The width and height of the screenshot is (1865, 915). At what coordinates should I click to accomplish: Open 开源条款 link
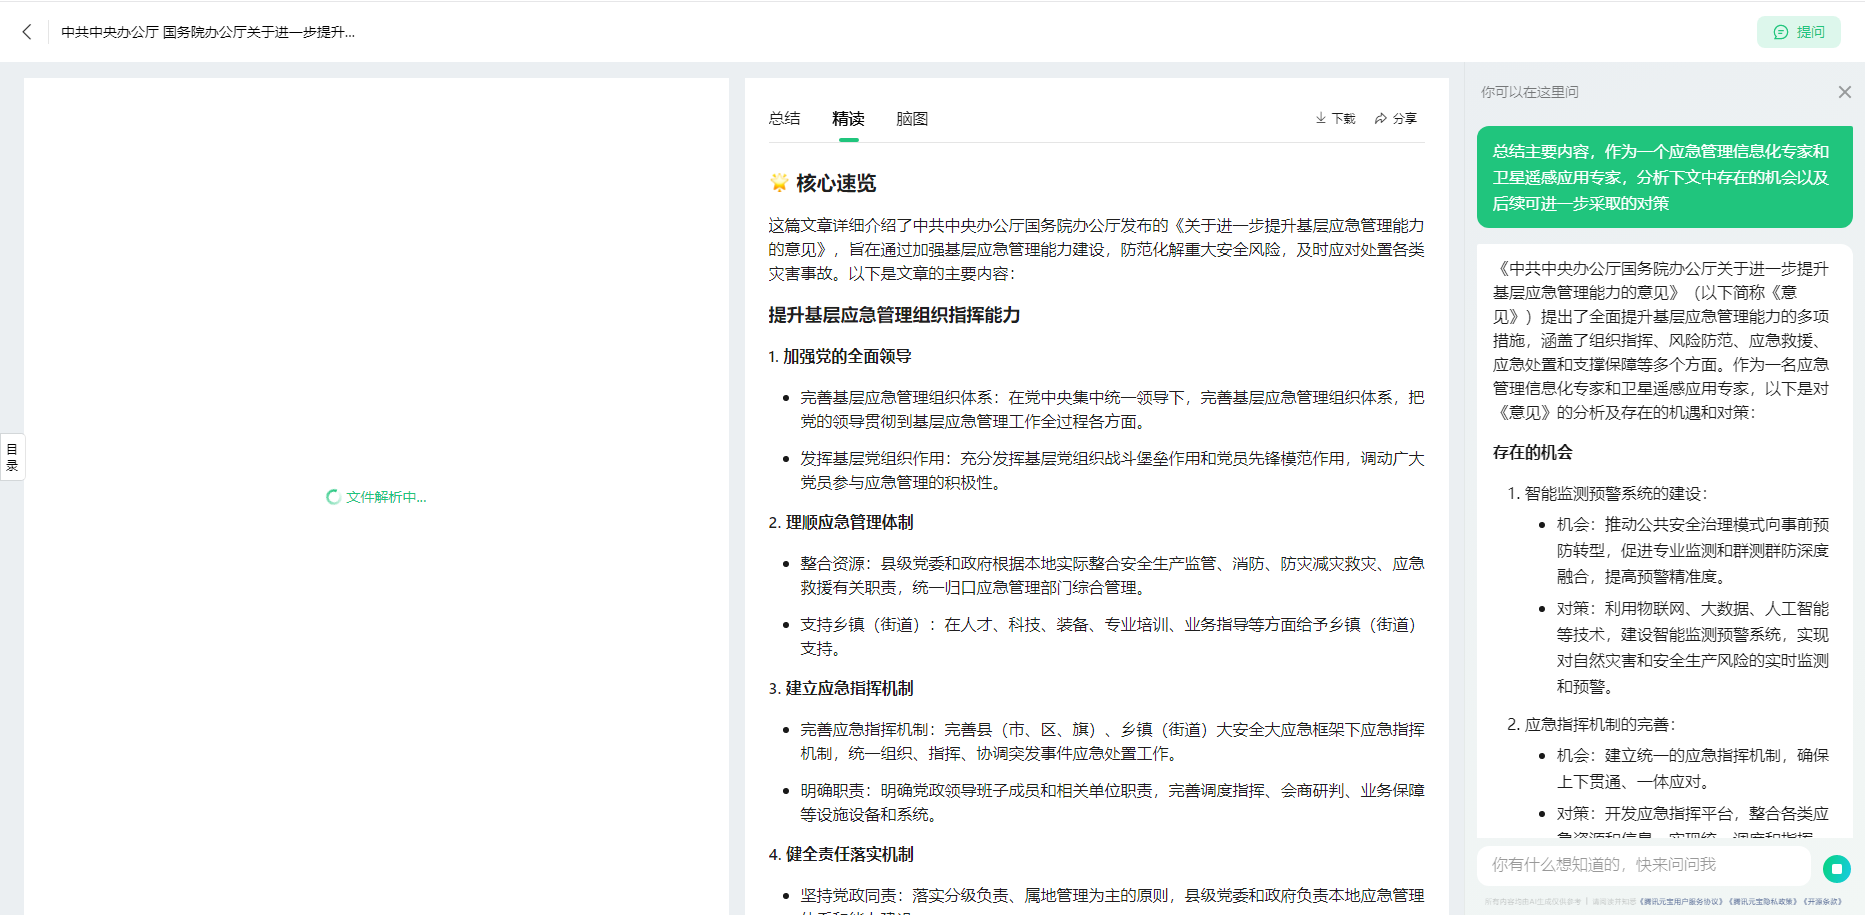click(x=1821, y=902)
